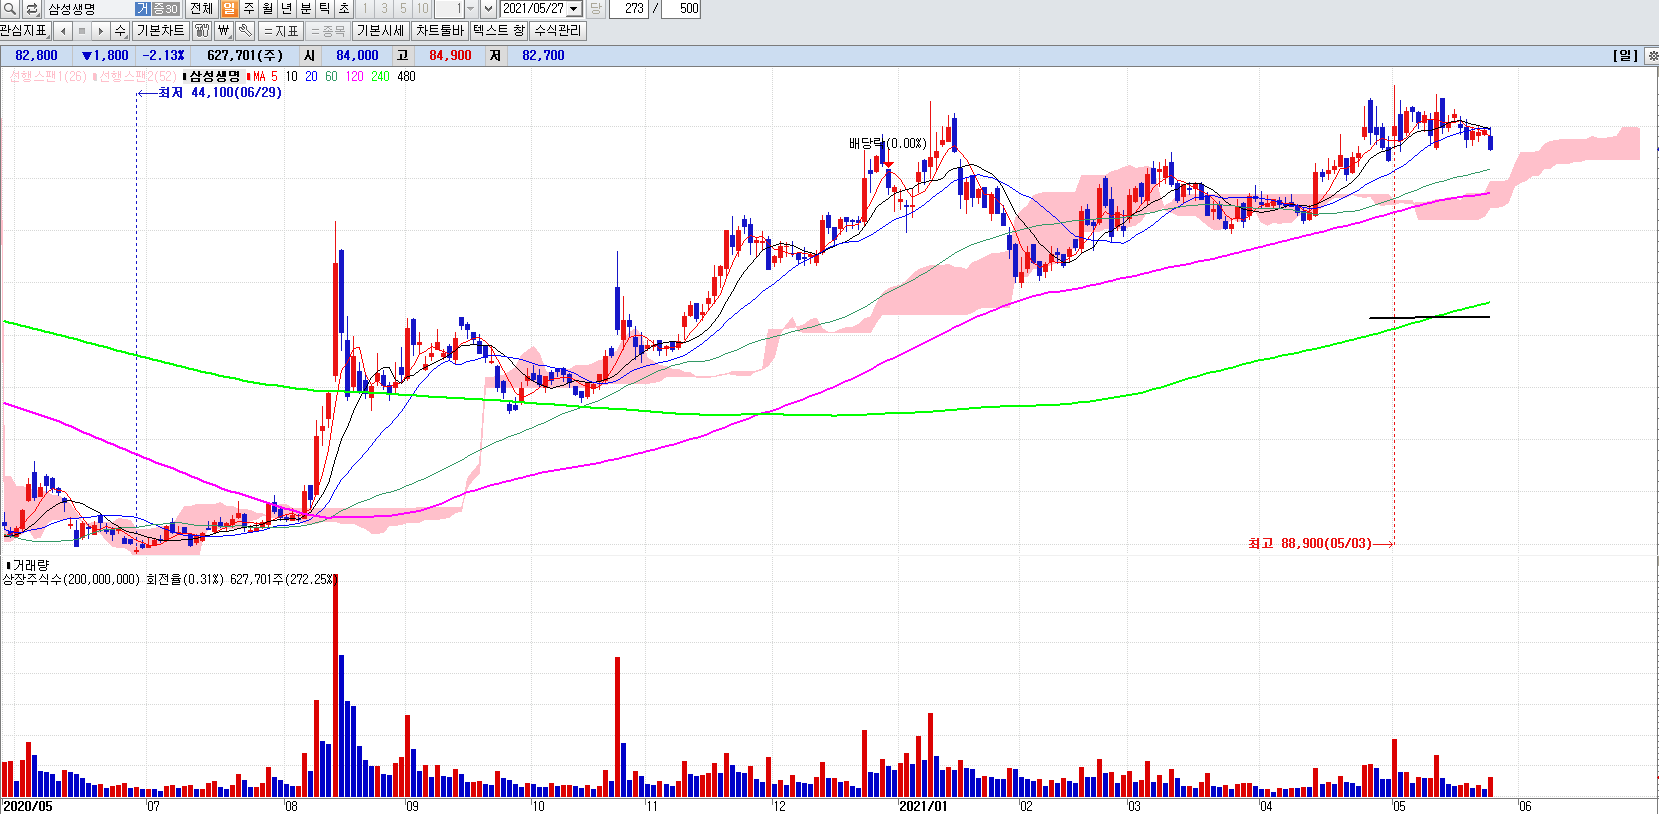1659x814 pixels.
Task: Open 기본차트 menu
Action: [x=161, y=31]
